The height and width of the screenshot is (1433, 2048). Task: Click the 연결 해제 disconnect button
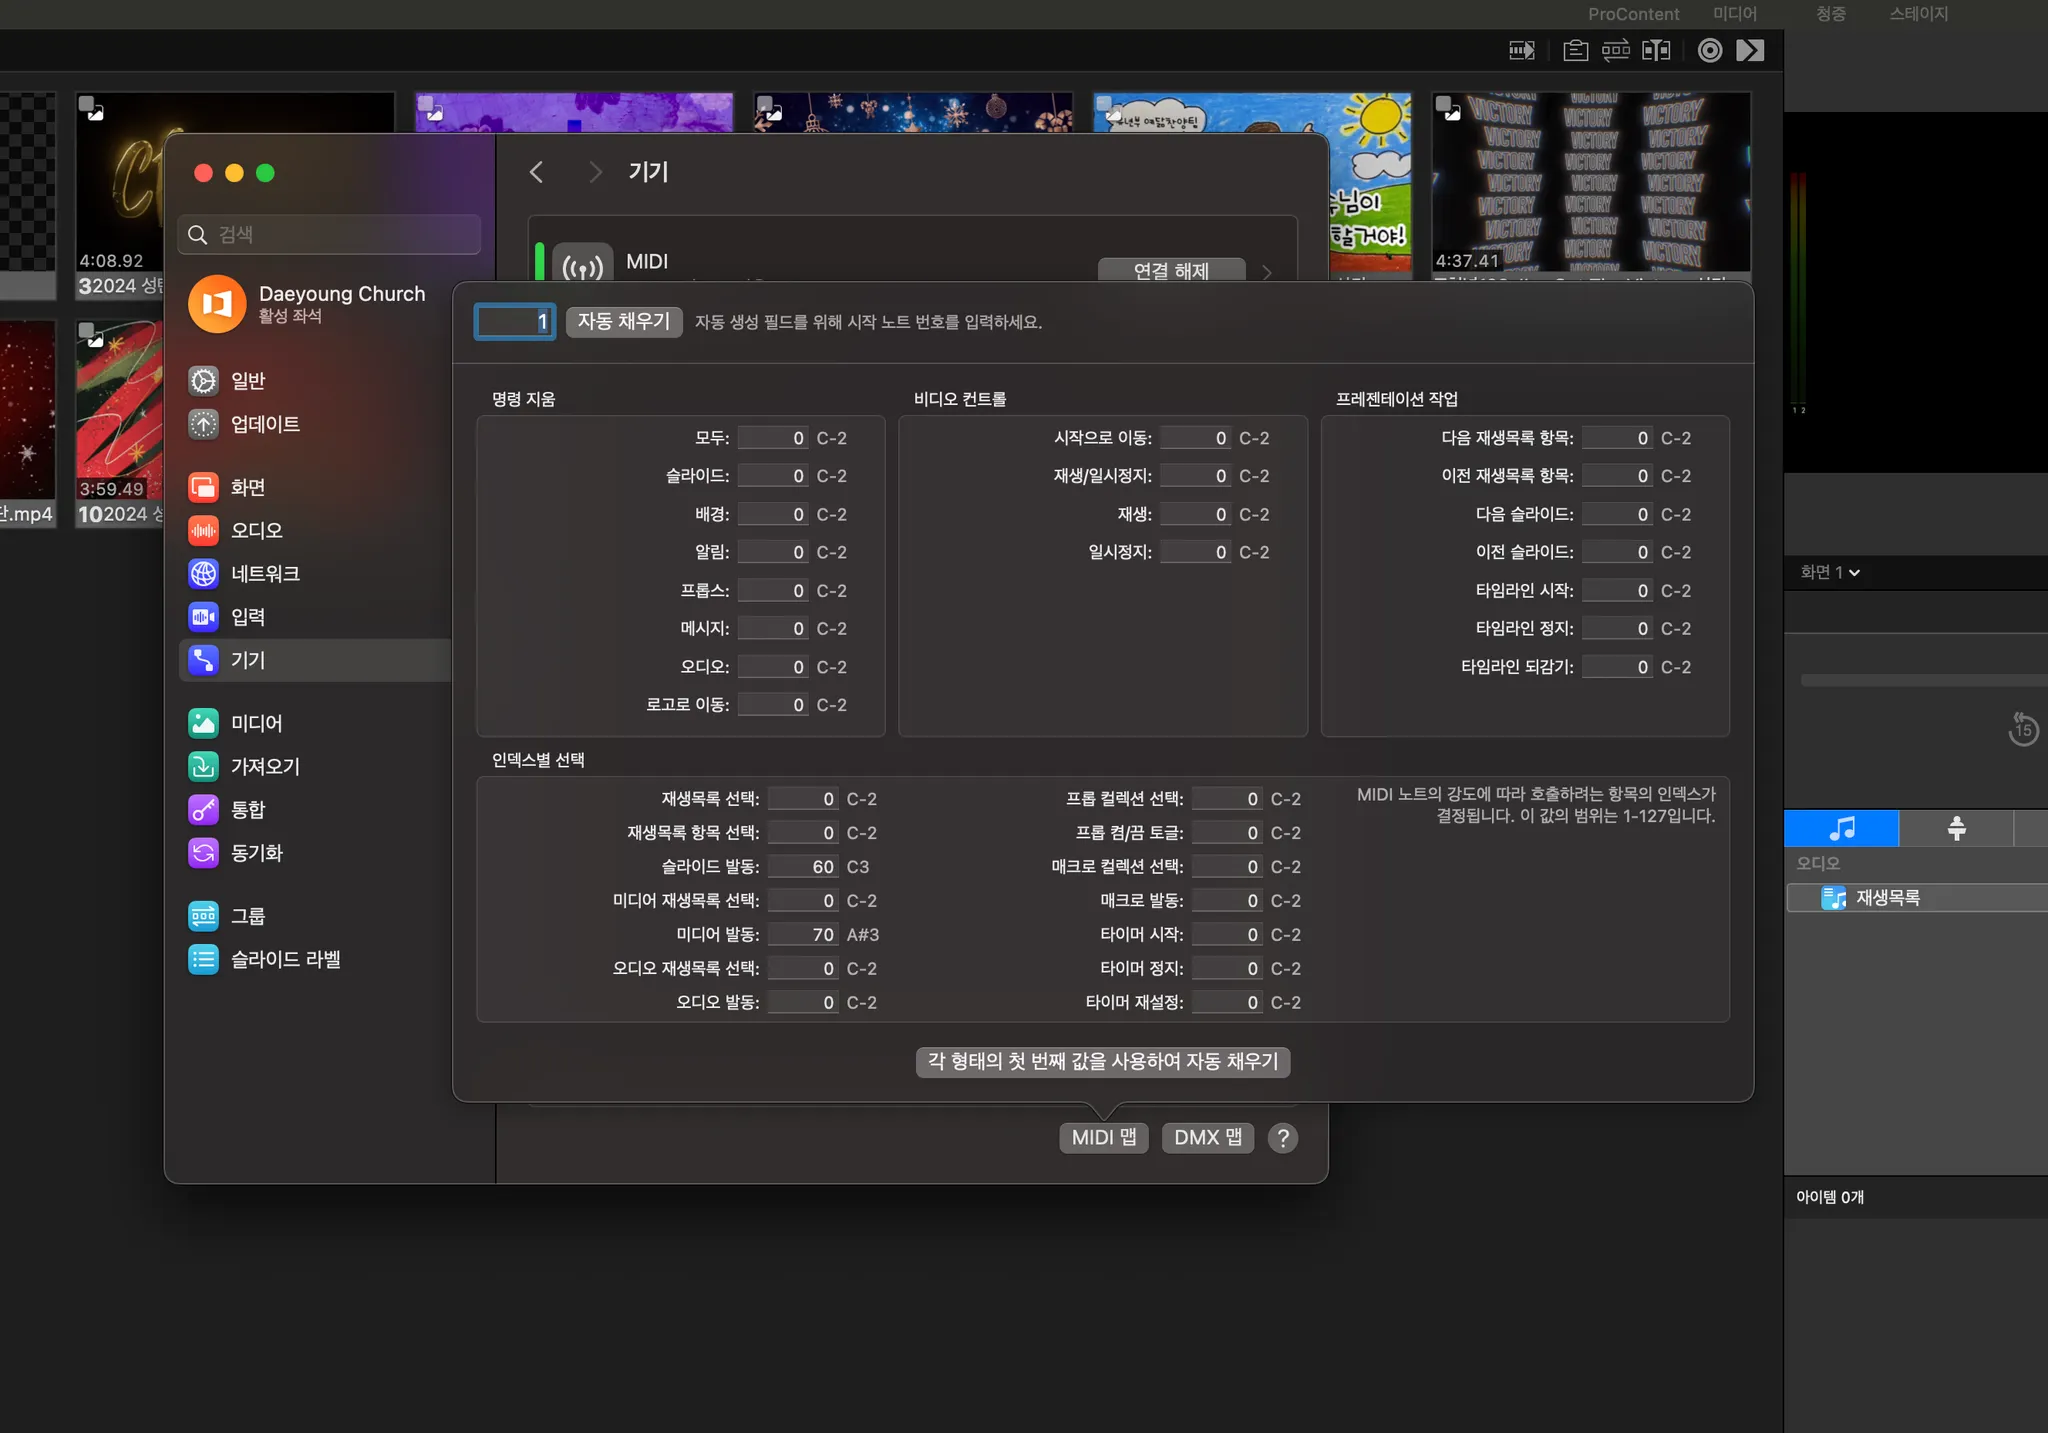pyautogui.click(x=1170, y=270)
